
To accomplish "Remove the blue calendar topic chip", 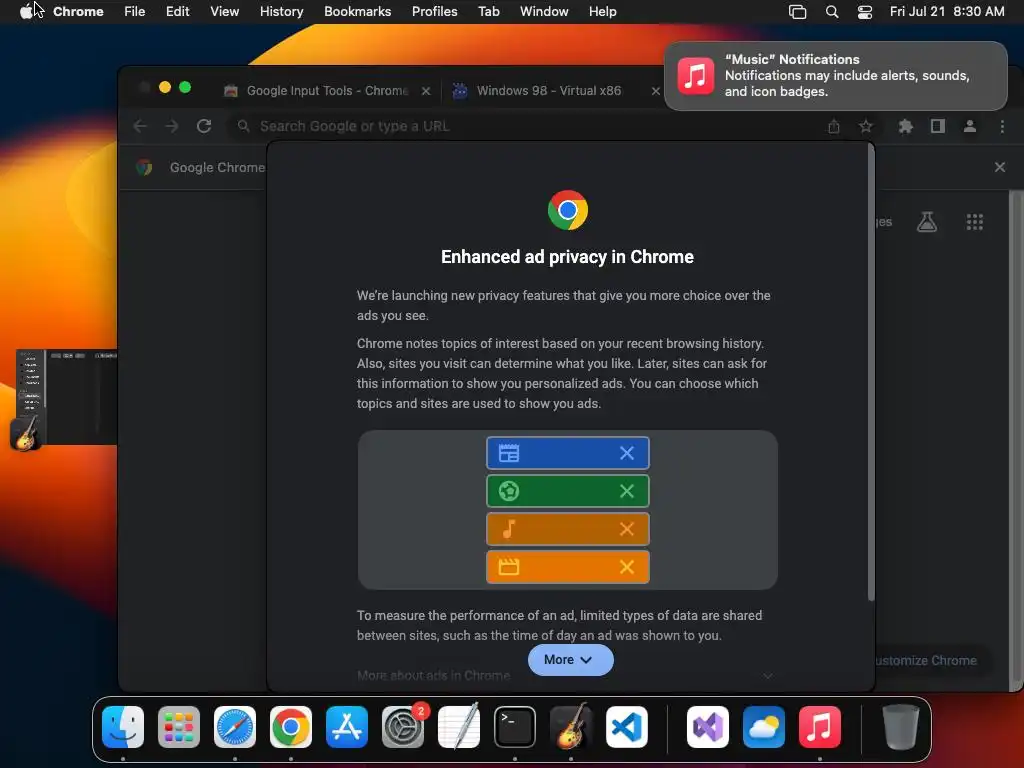I will tap(627, 453).
